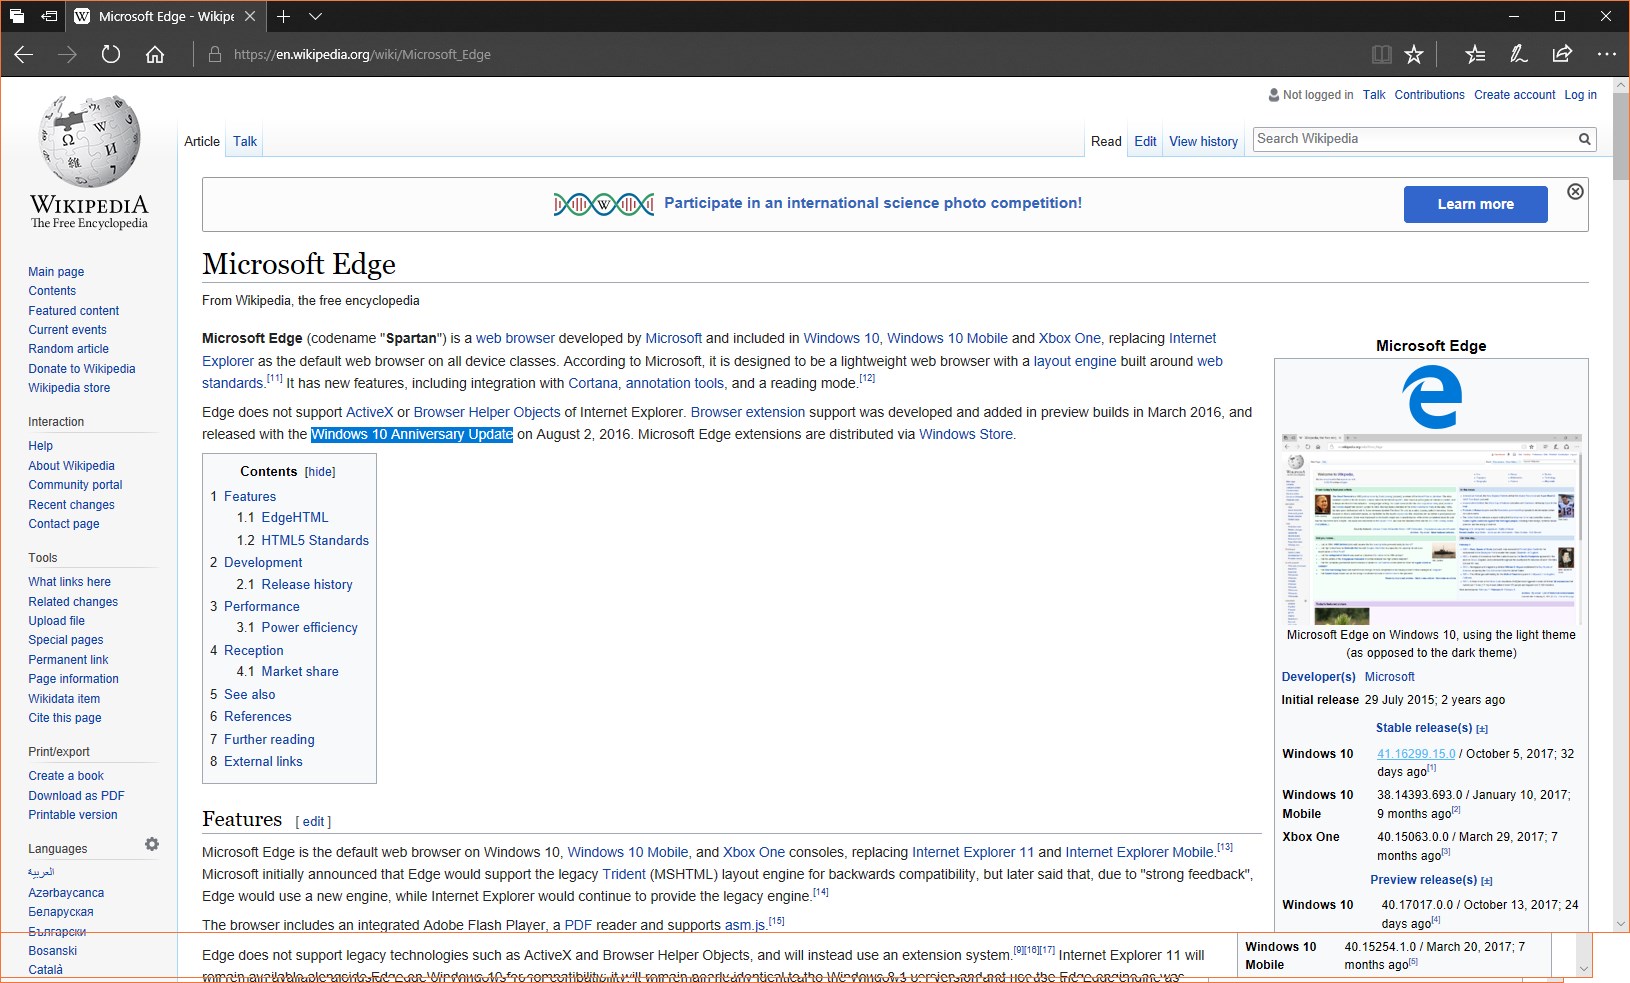Image resolution: width=1630 pixels, height=983 pixels.
Task: Open Main page sidebar link
Action: tap(56, 272)
